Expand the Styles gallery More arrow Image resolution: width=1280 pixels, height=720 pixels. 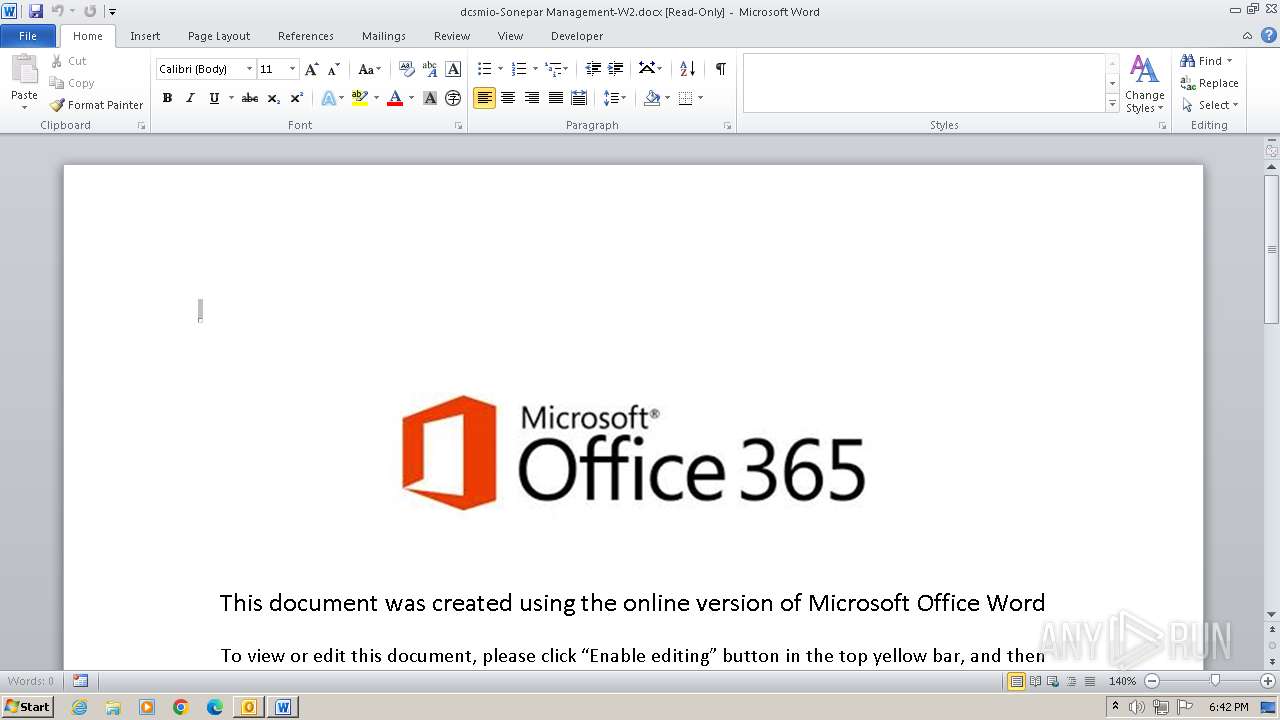click(1112, 104)
